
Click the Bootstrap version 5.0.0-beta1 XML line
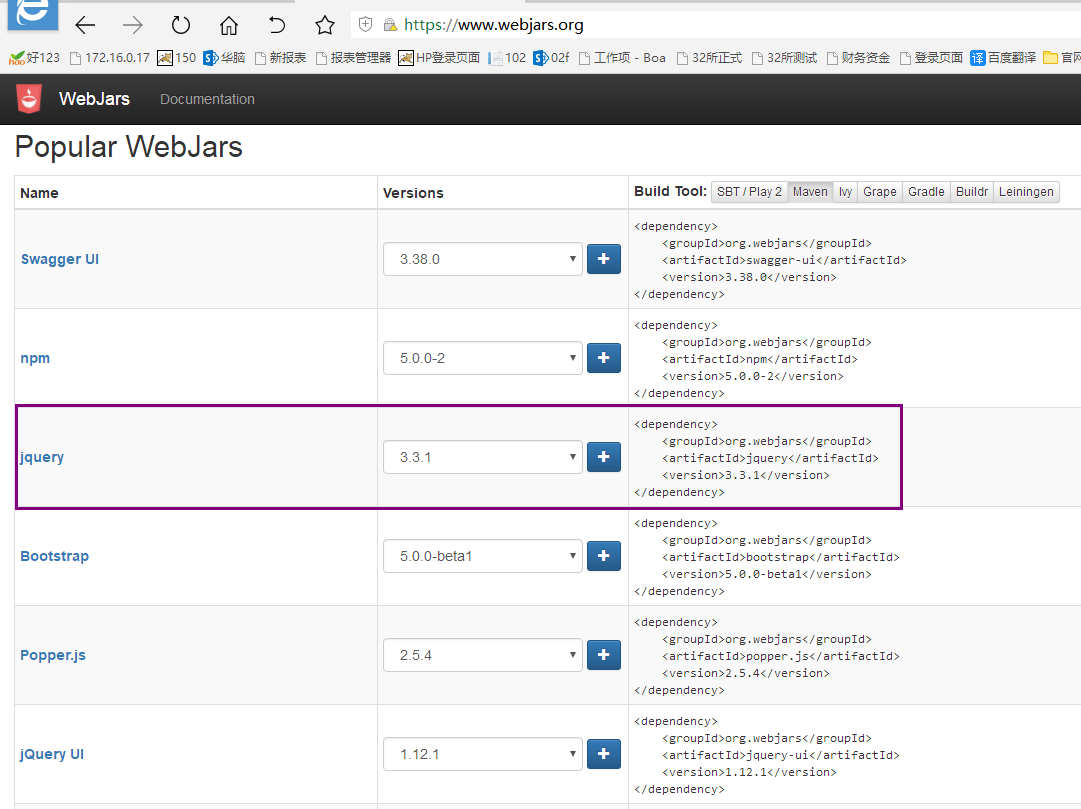click(x=767, y=574)
